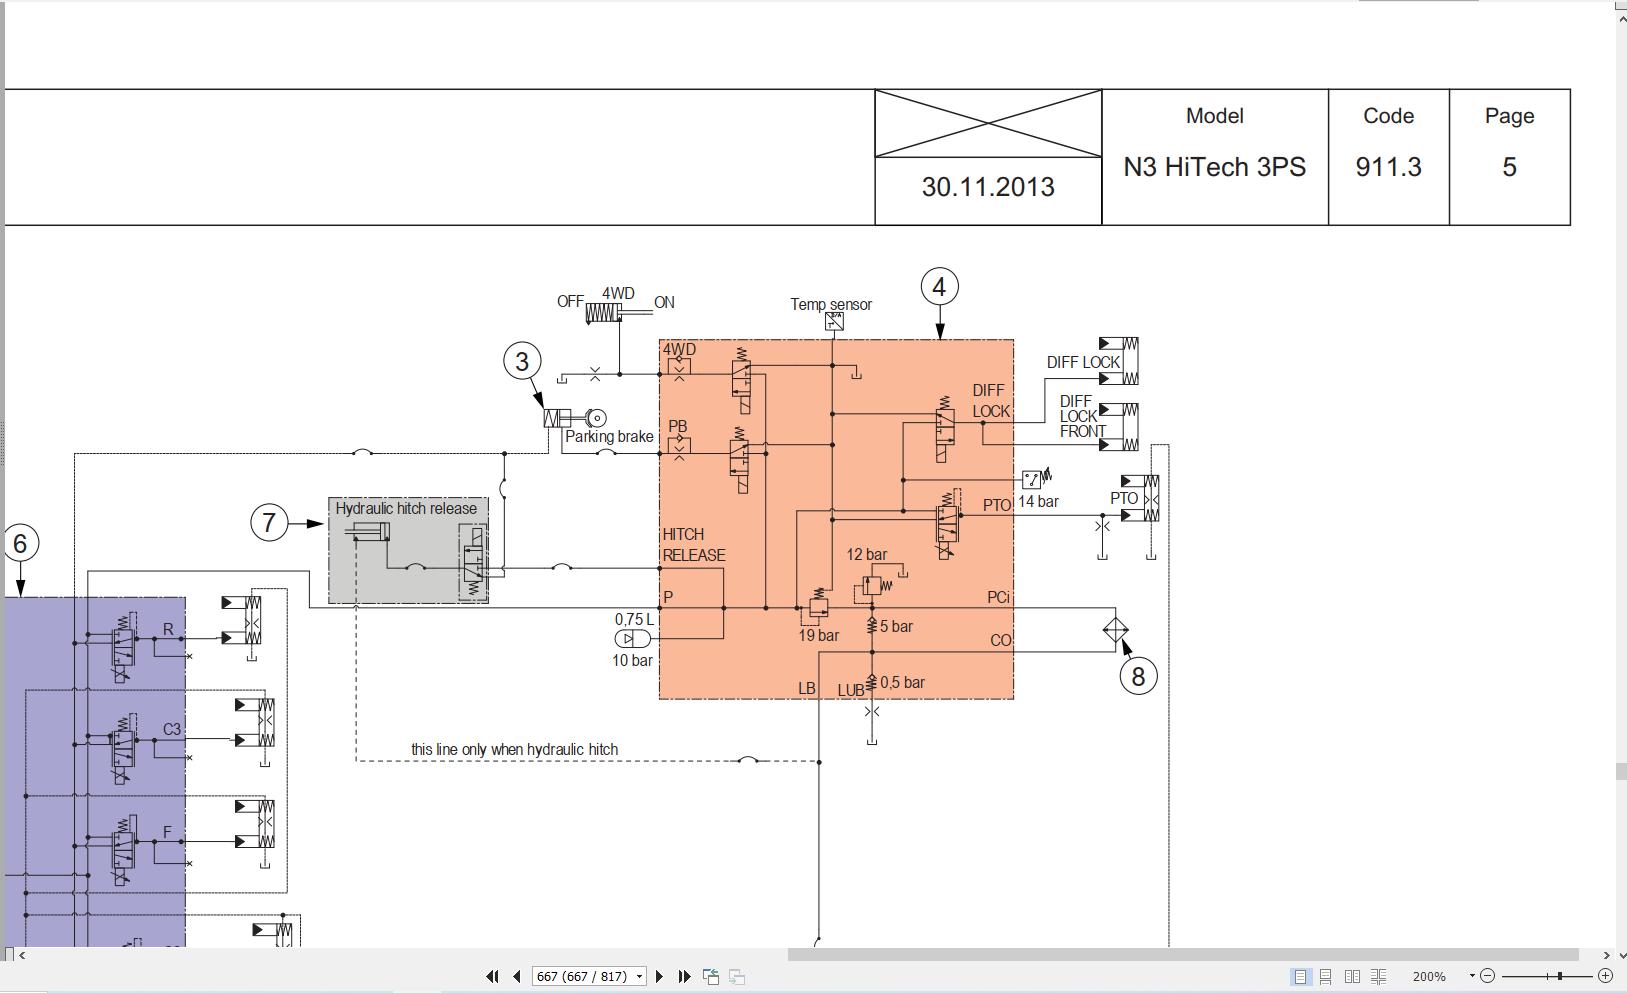
Task: Click the 200% zoom value
Action: coord(1429,977)
